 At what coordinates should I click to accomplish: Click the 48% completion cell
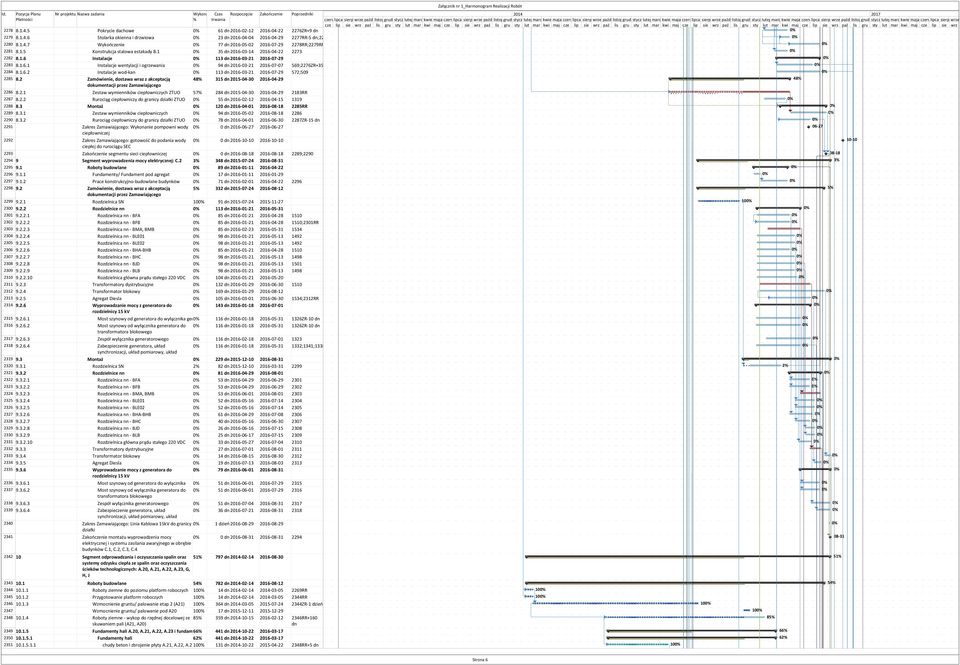tap(197, 79)
